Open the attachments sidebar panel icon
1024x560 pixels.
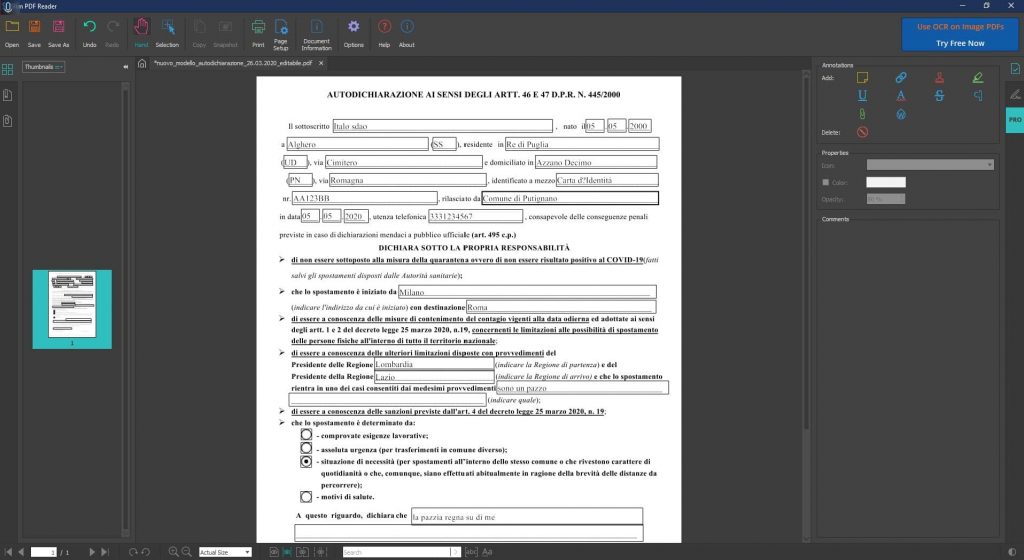(x=8, y=121)
